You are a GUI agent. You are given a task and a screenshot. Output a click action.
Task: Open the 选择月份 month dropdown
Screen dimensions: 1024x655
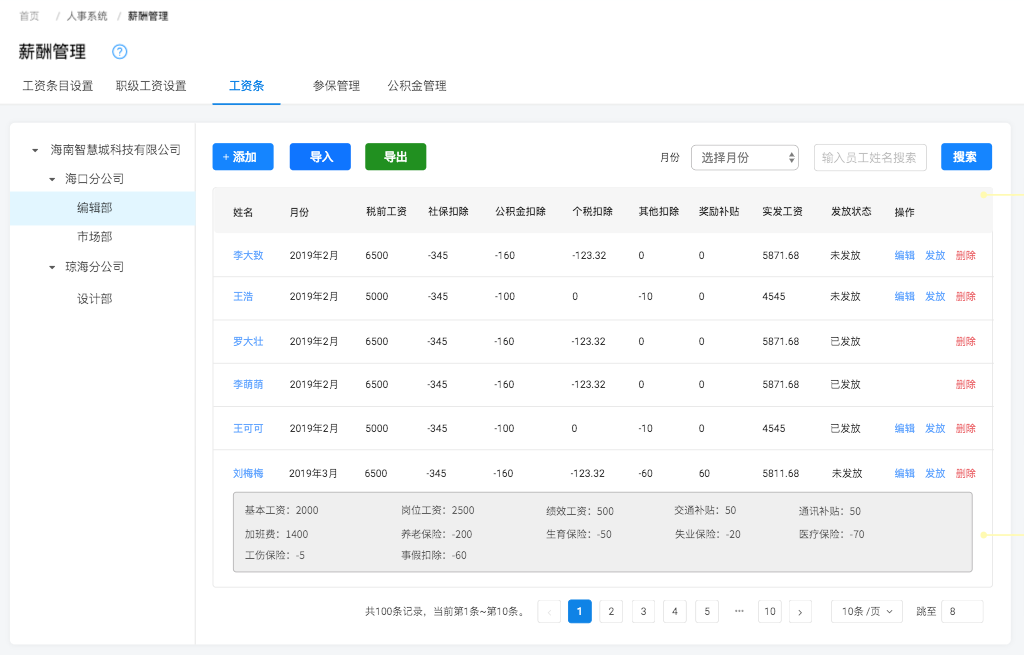click(745, 157)
